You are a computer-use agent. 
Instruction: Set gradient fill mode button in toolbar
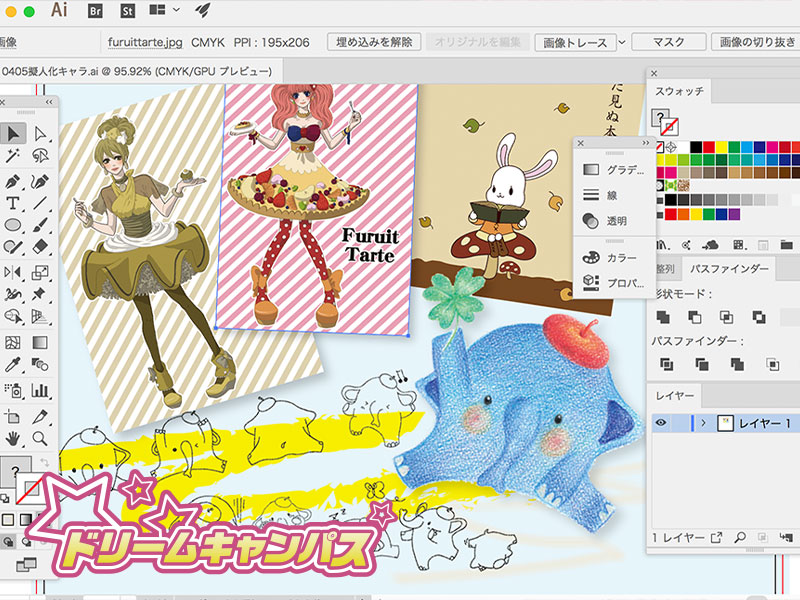coord(26,520)
